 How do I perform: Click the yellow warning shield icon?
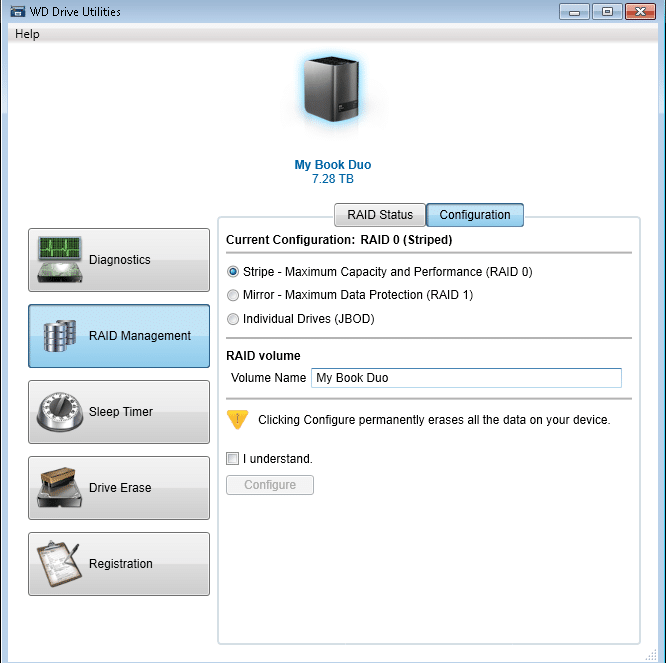pos(237,420)
